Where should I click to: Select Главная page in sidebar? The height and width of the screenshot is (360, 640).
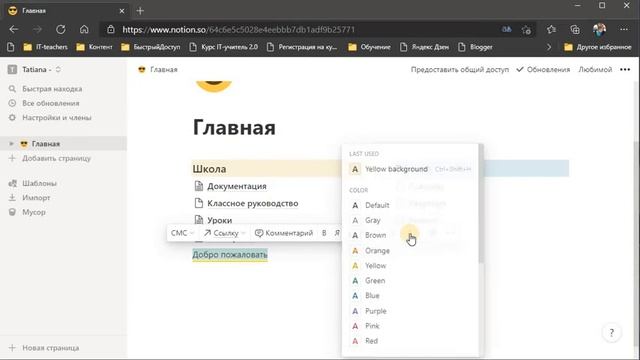pyautogui.click(x=63, y=144)
